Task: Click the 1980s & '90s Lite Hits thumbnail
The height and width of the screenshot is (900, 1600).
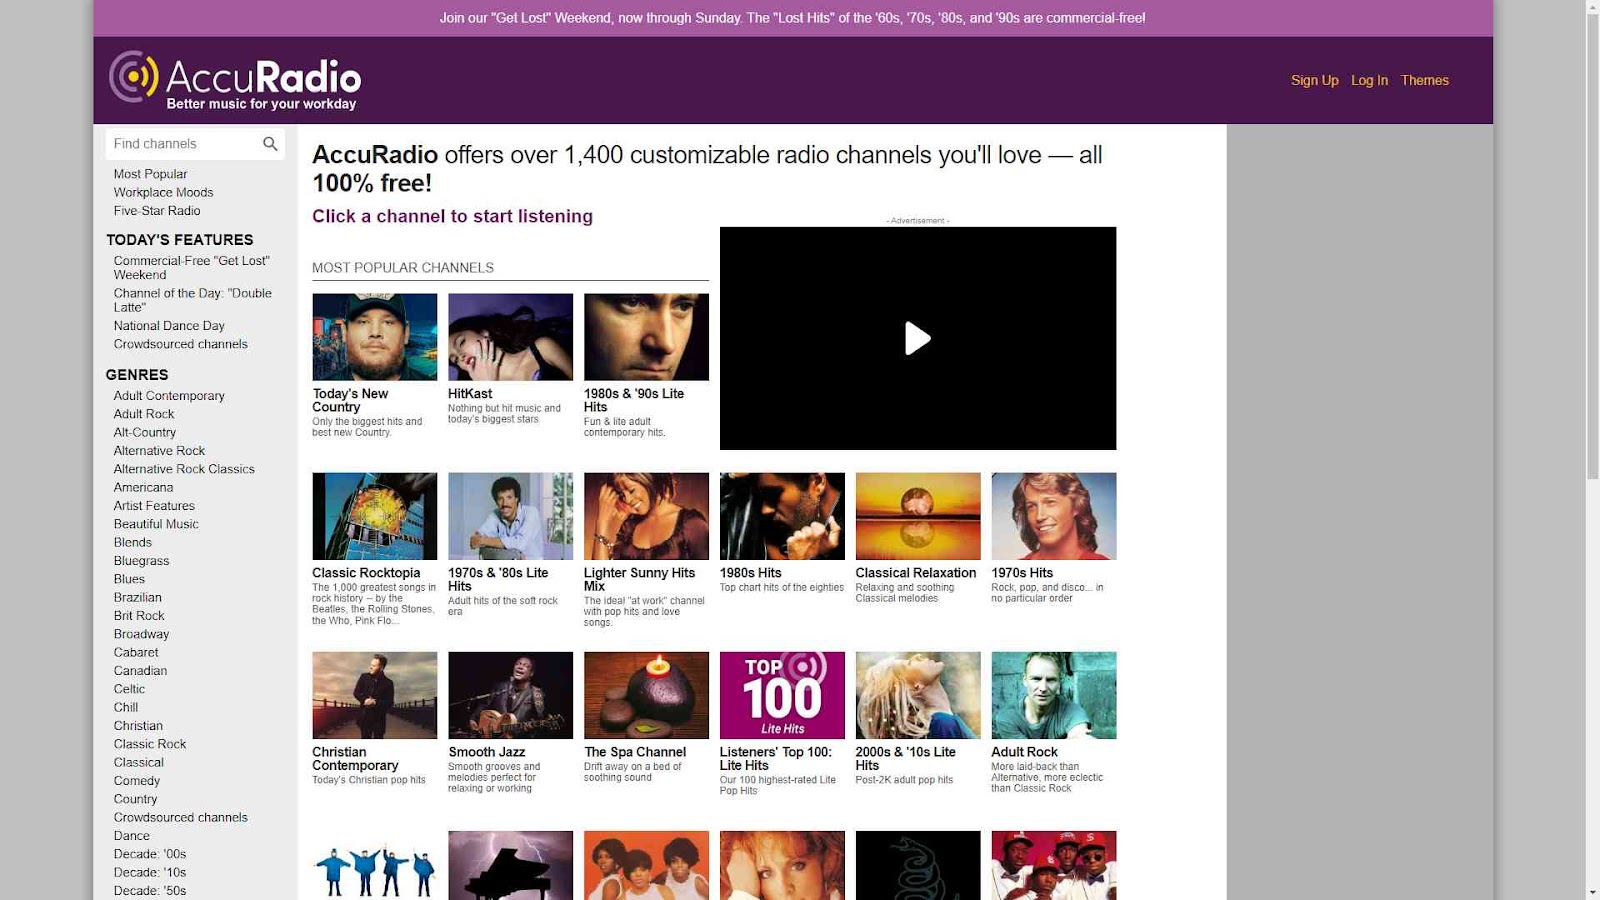Action: pos(646,337)
